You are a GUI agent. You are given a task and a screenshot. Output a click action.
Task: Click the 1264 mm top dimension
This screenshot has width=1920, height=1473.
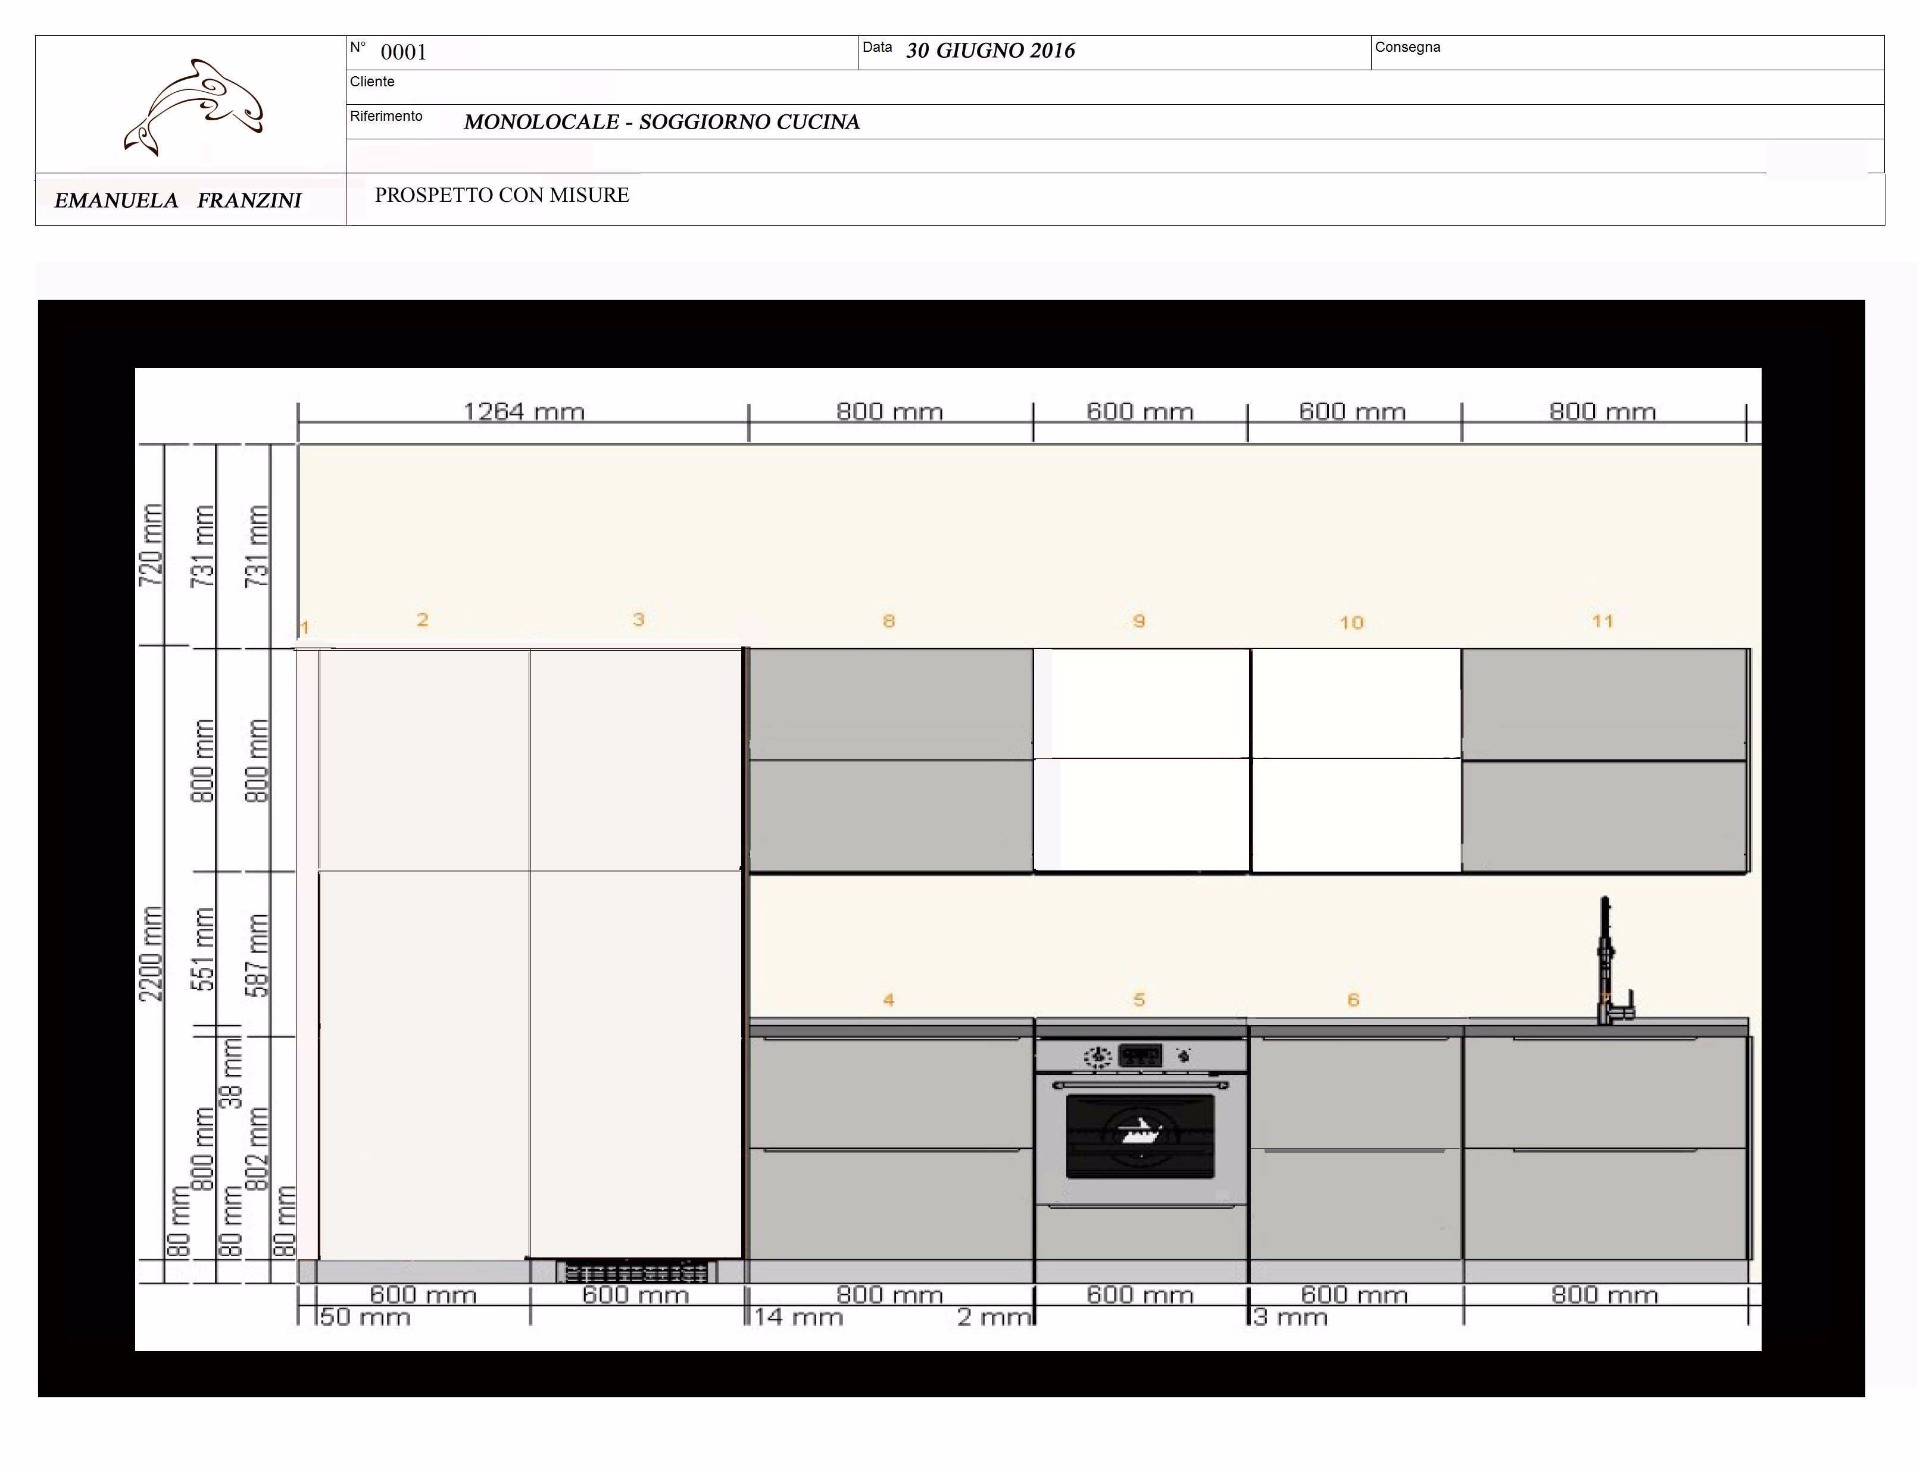pyautogui.click(x=524, y=412)
